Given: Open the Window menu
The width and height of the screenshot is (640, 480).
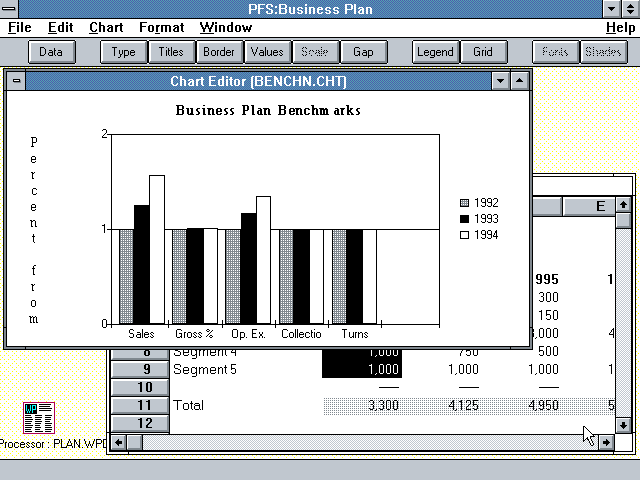Looking at the screenshot, I should click(x=226, y=27).
